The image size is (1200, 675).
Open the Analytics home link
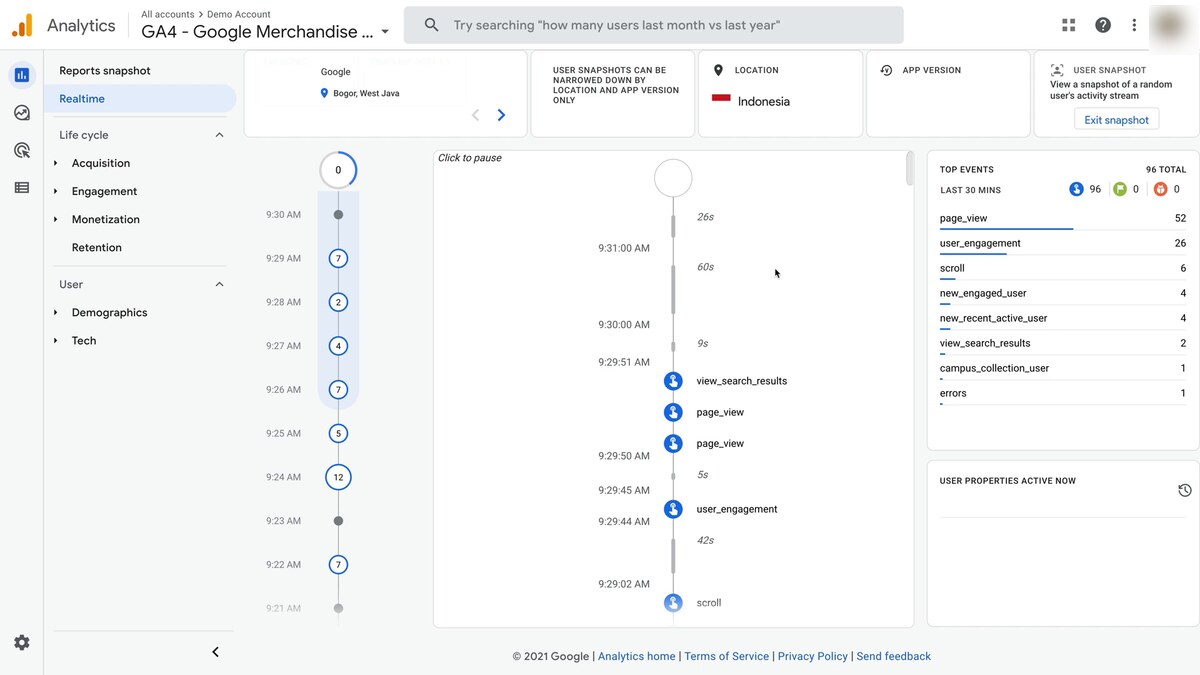pos(636,656)
